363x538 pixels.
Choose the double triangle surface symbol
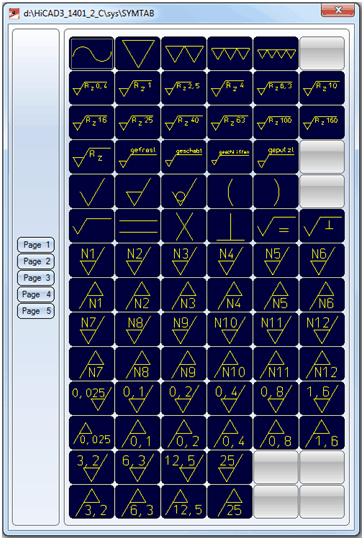(184, 54)
